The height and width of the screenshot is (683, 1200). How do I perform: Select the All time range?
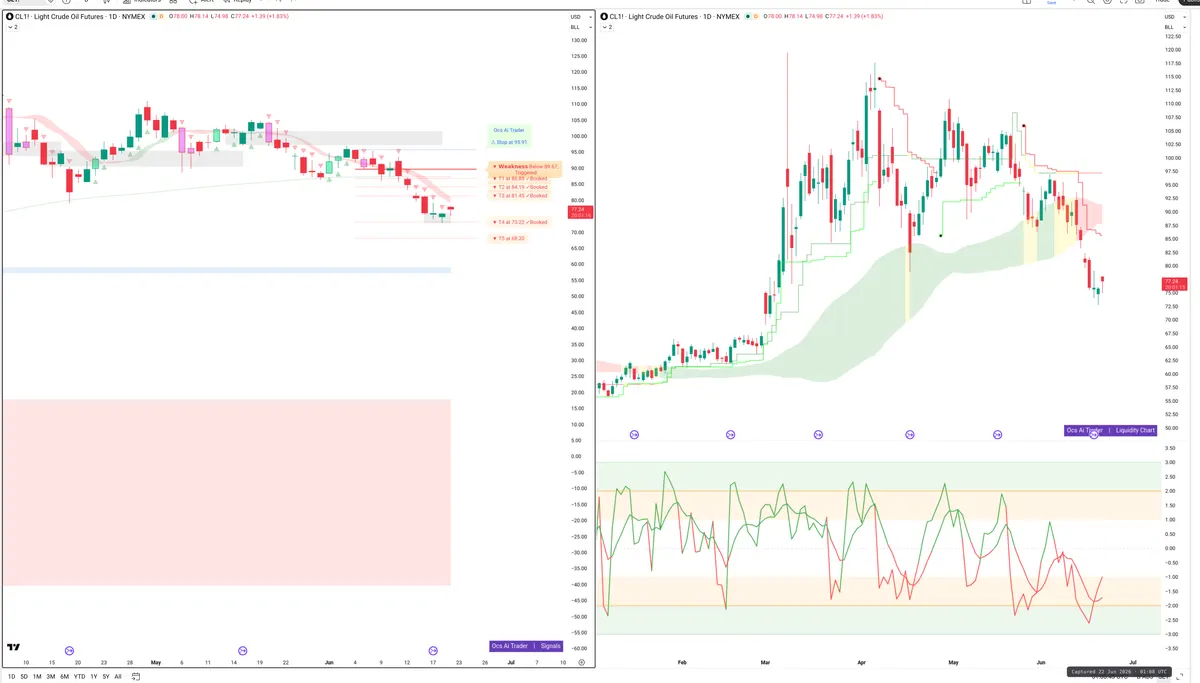(x=118, y=677)
